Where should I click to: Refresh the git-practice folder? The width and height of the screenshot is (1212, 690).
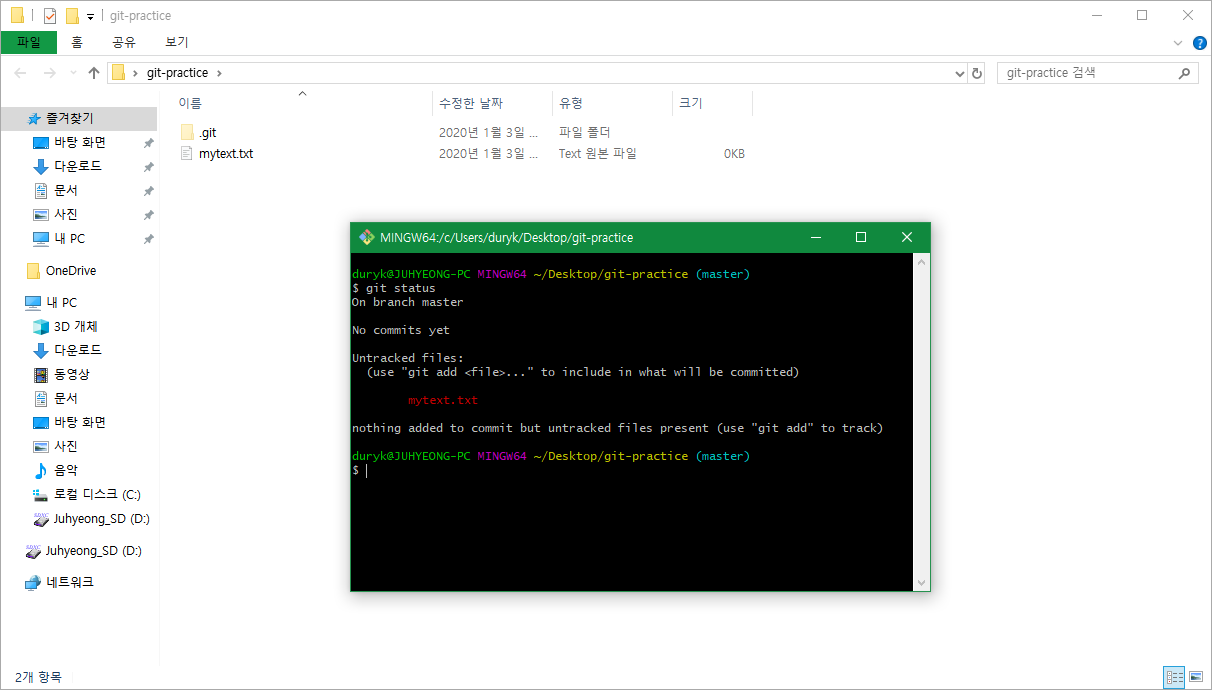(977, 73)
